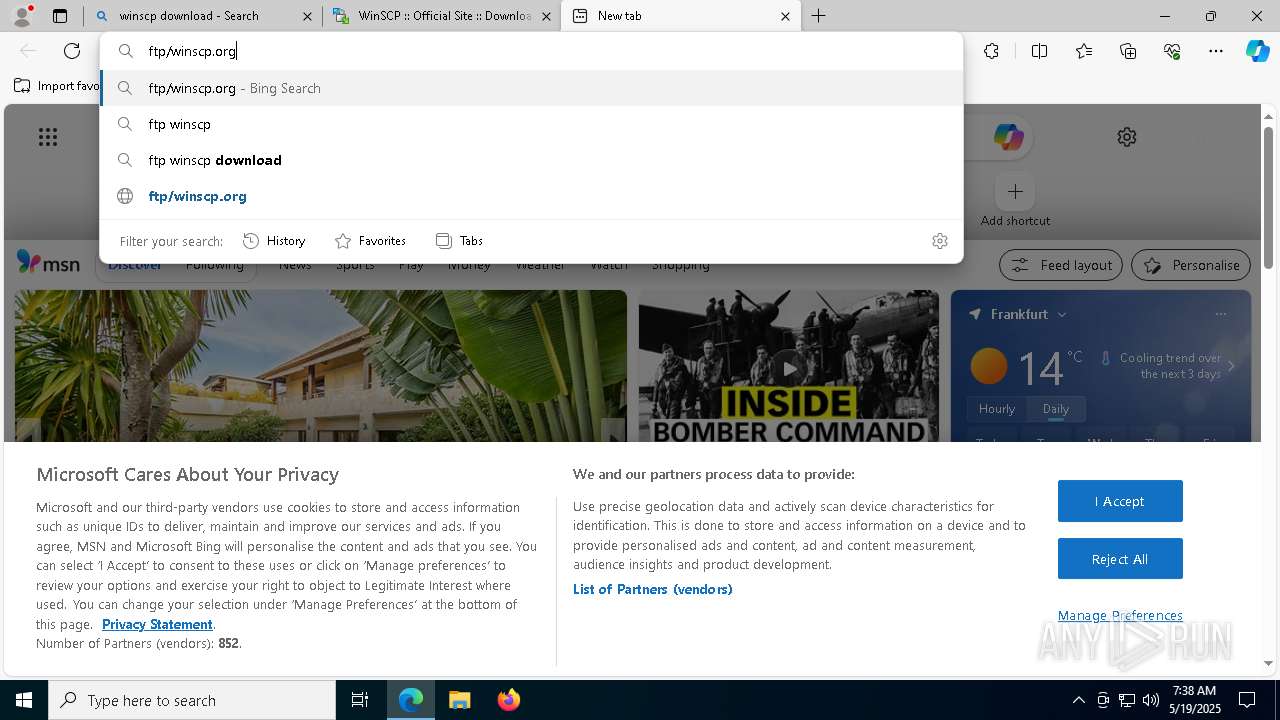The image size is (1280, 720).
Task: Filter suggestions by Favorites
Action: (370, 241)
